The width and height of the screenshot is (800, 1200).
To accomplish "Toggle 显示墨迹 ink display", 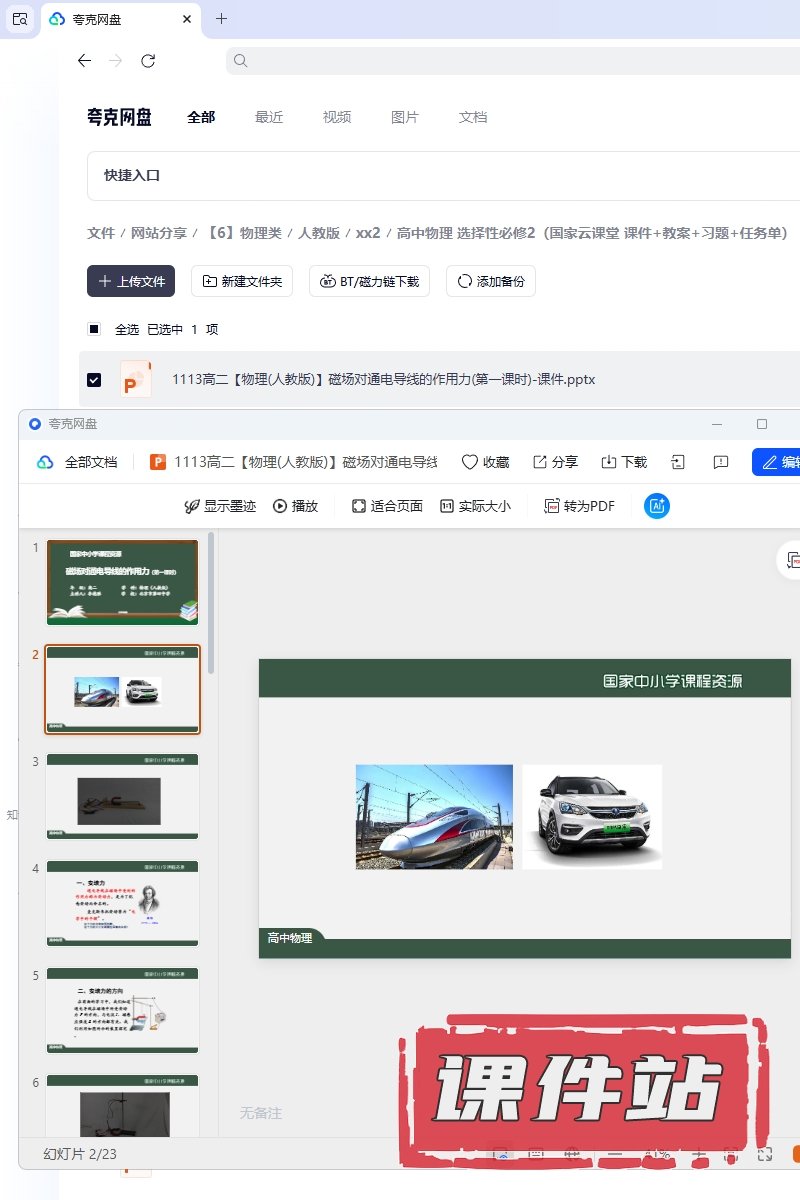I will [220, 506].
